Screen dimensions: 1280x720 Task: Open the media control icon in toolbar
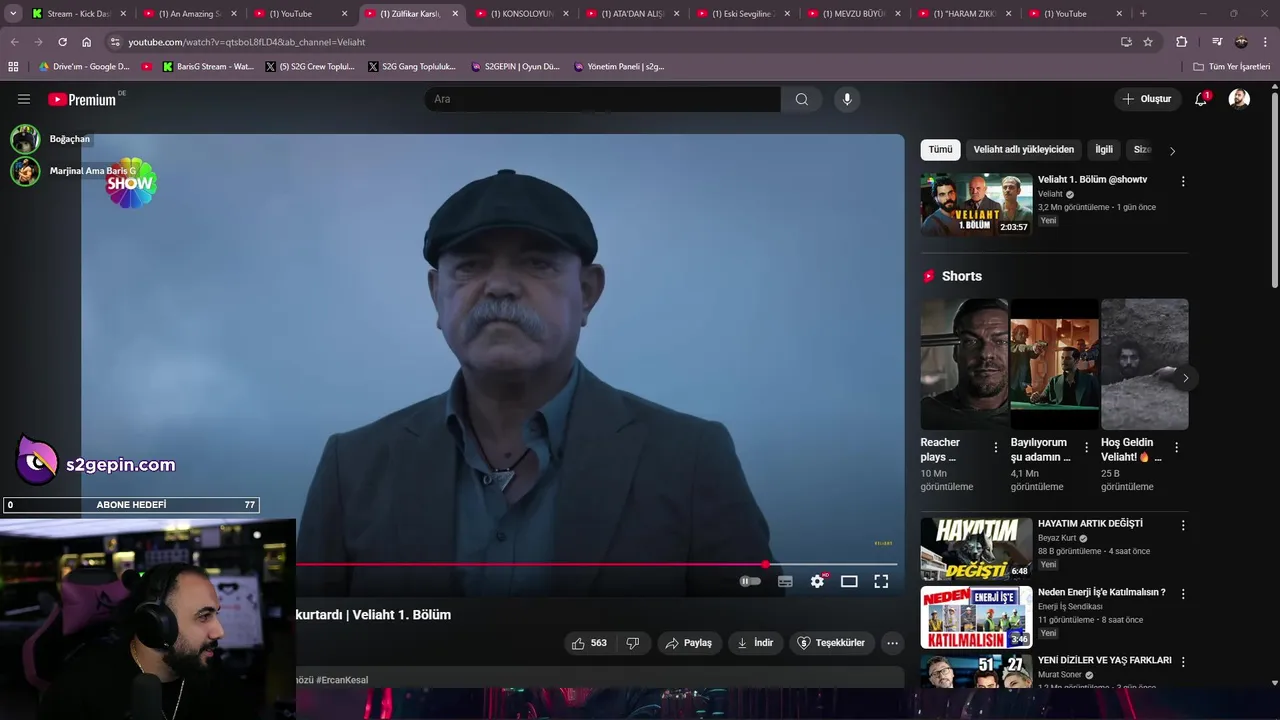point(1217,42)
